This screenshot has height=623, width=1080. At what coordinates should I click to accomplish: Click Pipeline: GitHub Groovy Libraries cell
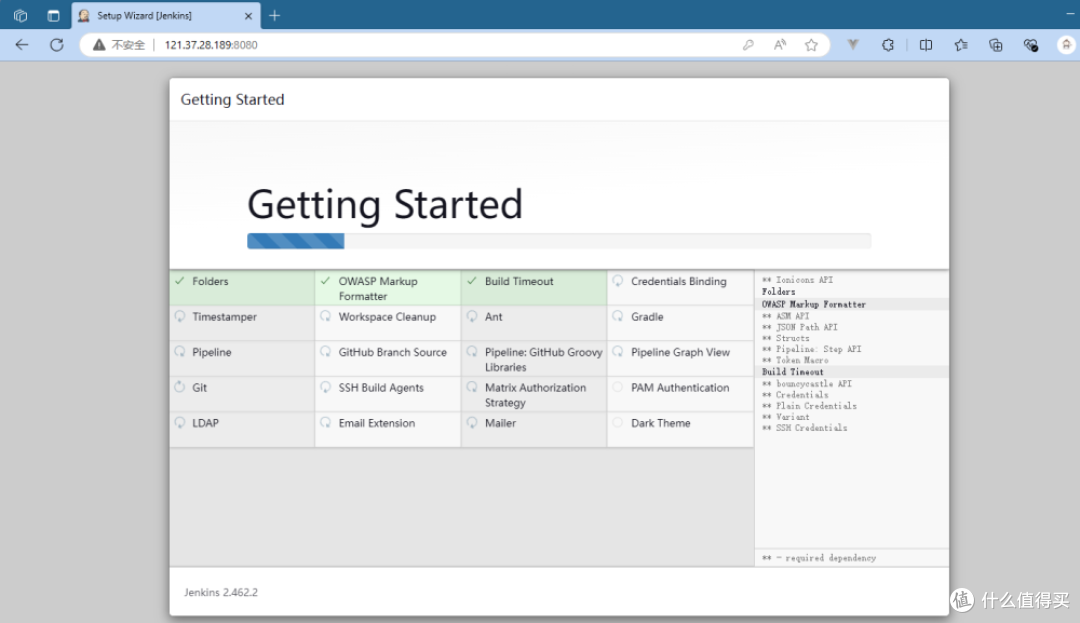[x=534, y=359]
